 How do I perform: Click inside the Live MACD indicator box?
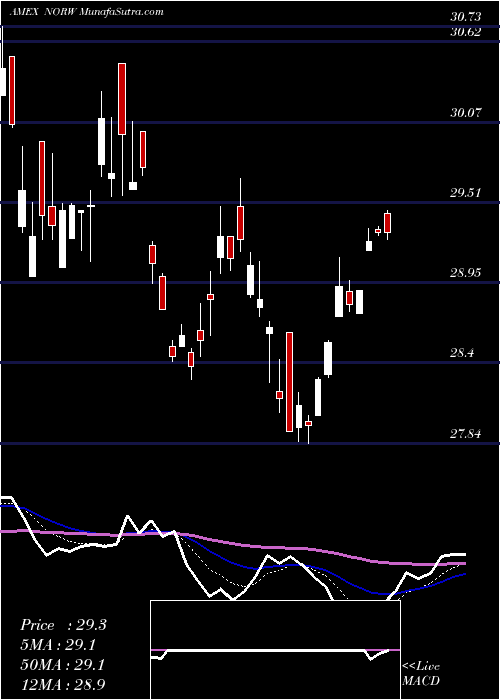pyautogui.click(x=275, y=650)
